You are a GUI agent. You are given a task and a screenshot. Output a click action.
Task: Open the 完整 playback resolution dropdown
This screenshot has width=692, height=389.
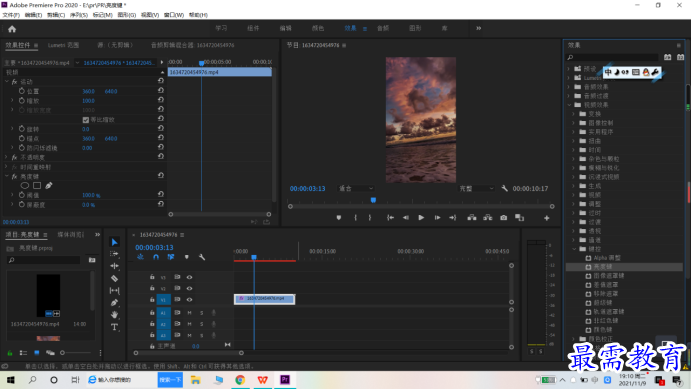477,189
